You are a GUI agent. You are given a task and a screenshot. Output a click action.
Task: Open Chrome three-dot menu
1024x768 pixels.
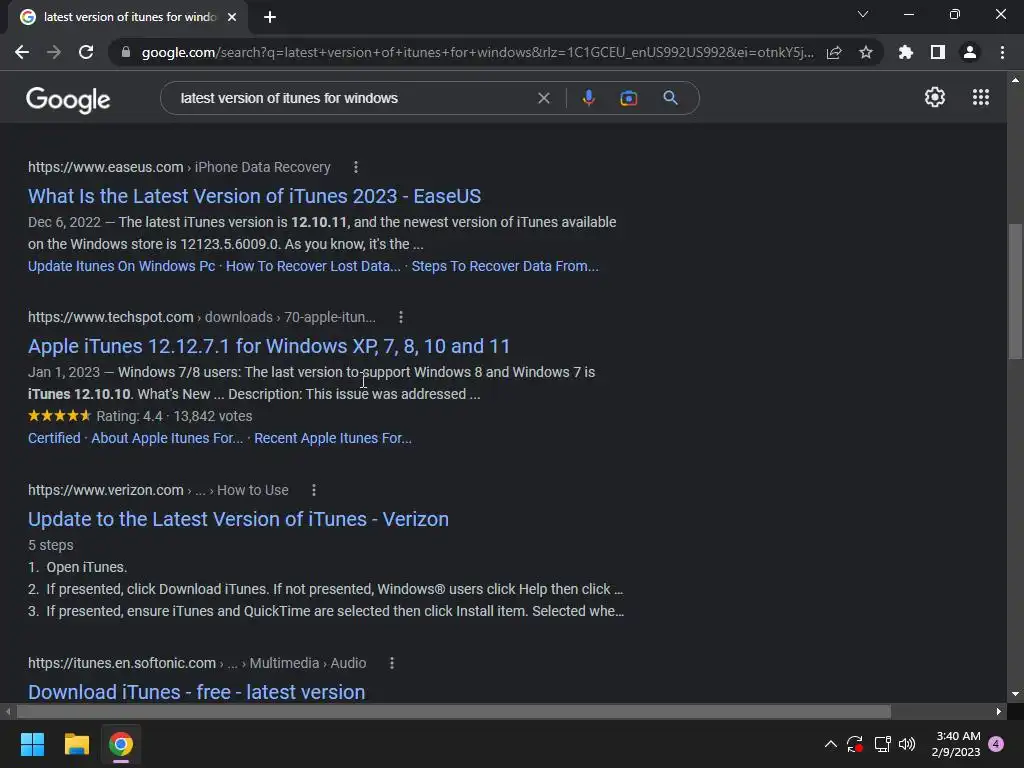[1002, 52]
